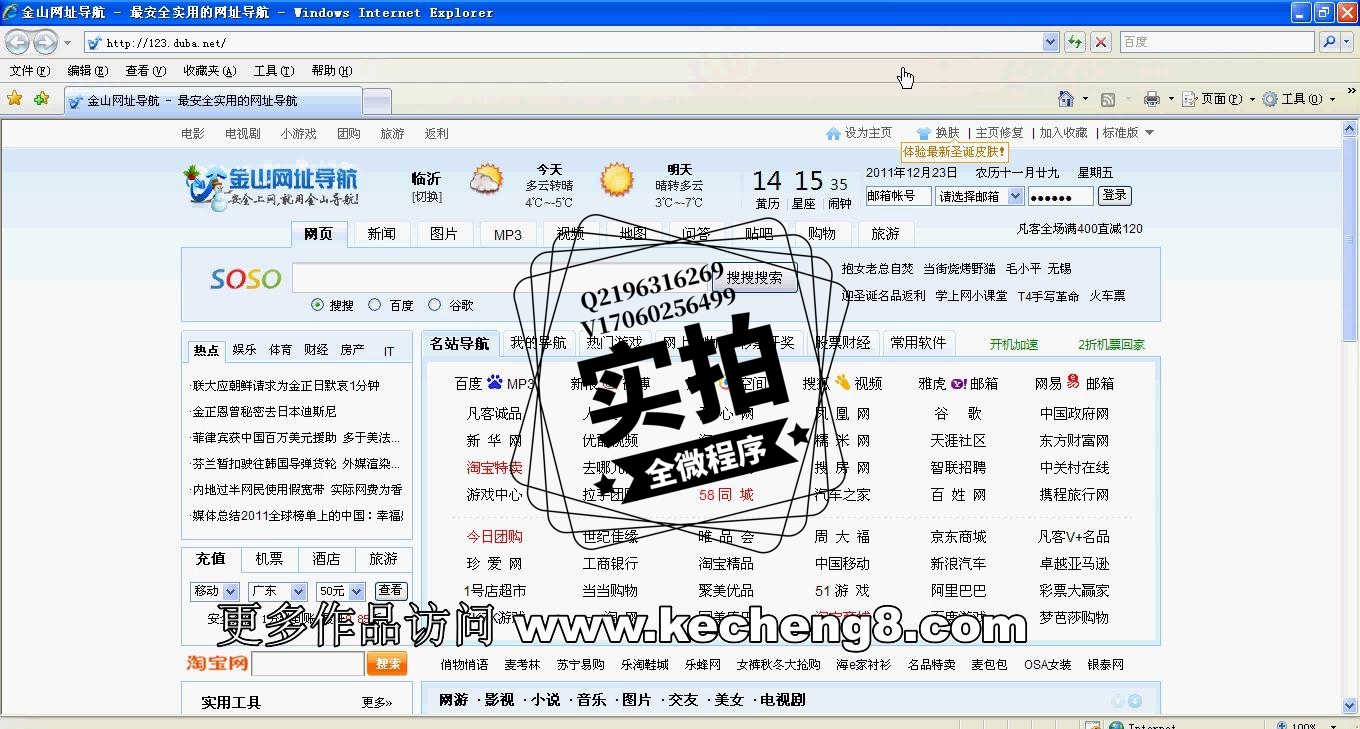The width and height of the screenshot is (1360, 729).
Task: Open the address bar history dropdown
Action: pos(1050,42)
